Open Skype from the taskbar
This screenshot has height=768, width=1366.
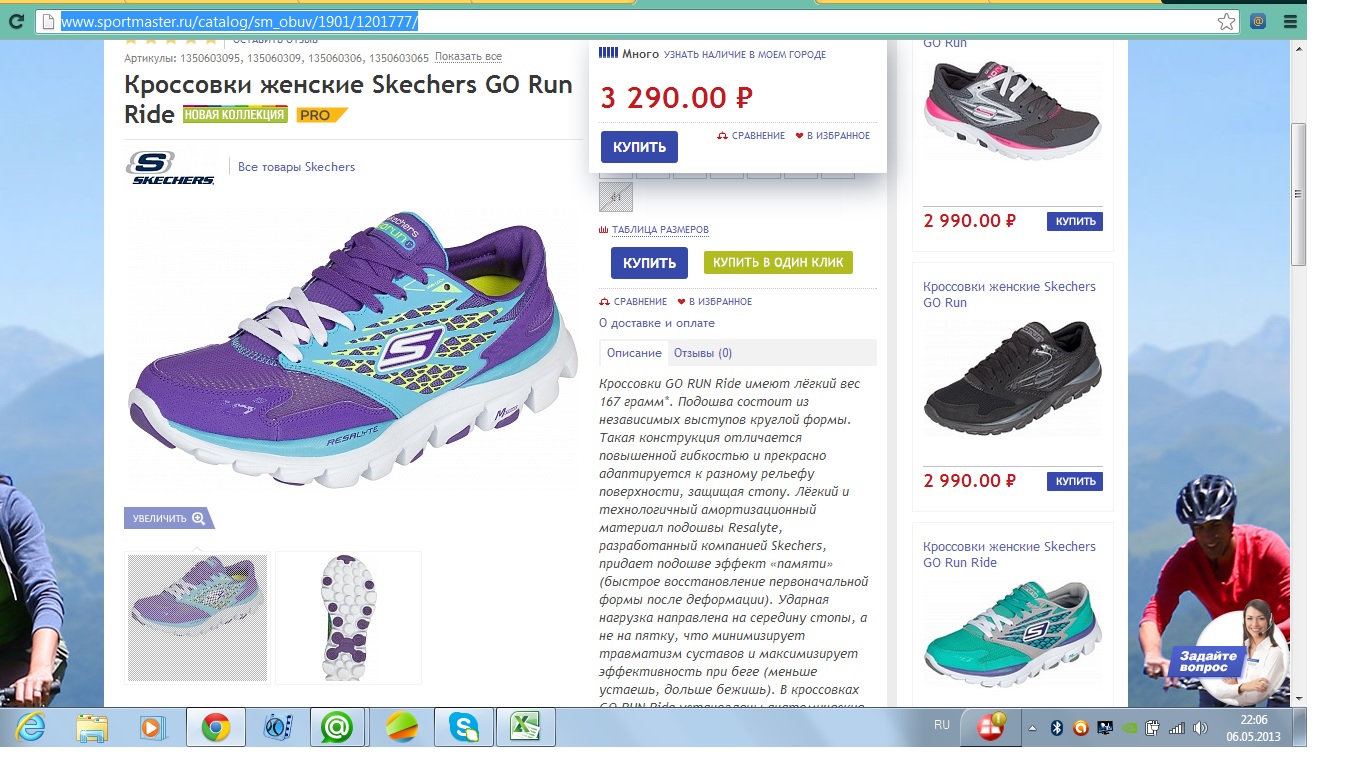pos(463,728)
